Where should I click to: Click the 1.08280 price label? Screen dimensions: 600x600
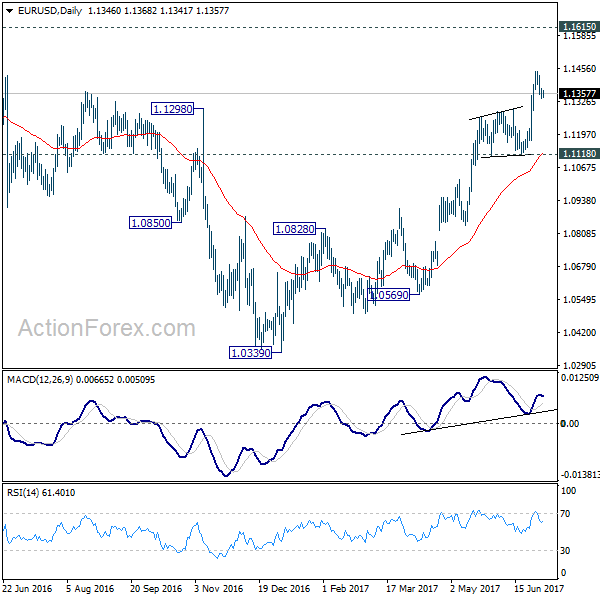click(295, 229)
